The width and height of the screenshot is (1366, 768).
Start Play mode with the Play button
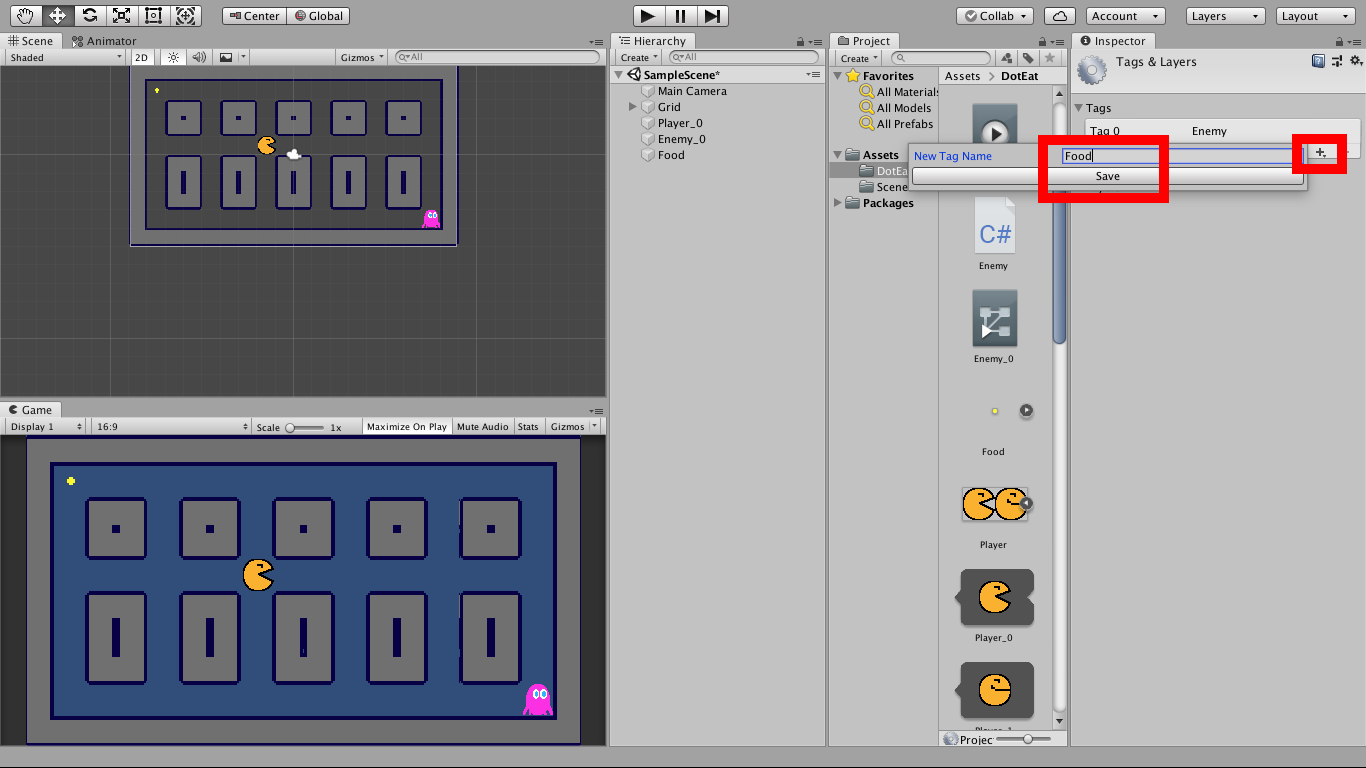click(649, 16)
